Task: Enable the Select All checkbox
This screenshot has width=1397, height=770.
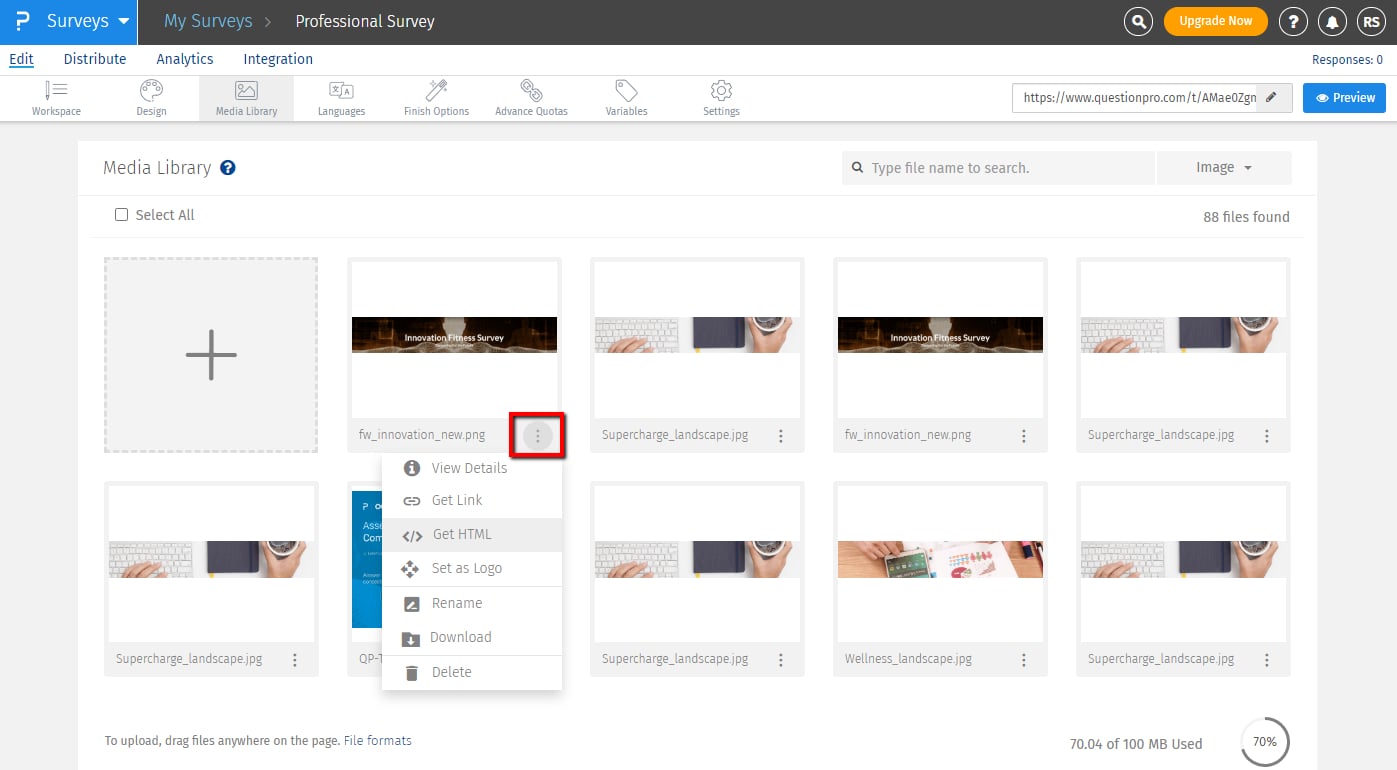Action: 121,214
